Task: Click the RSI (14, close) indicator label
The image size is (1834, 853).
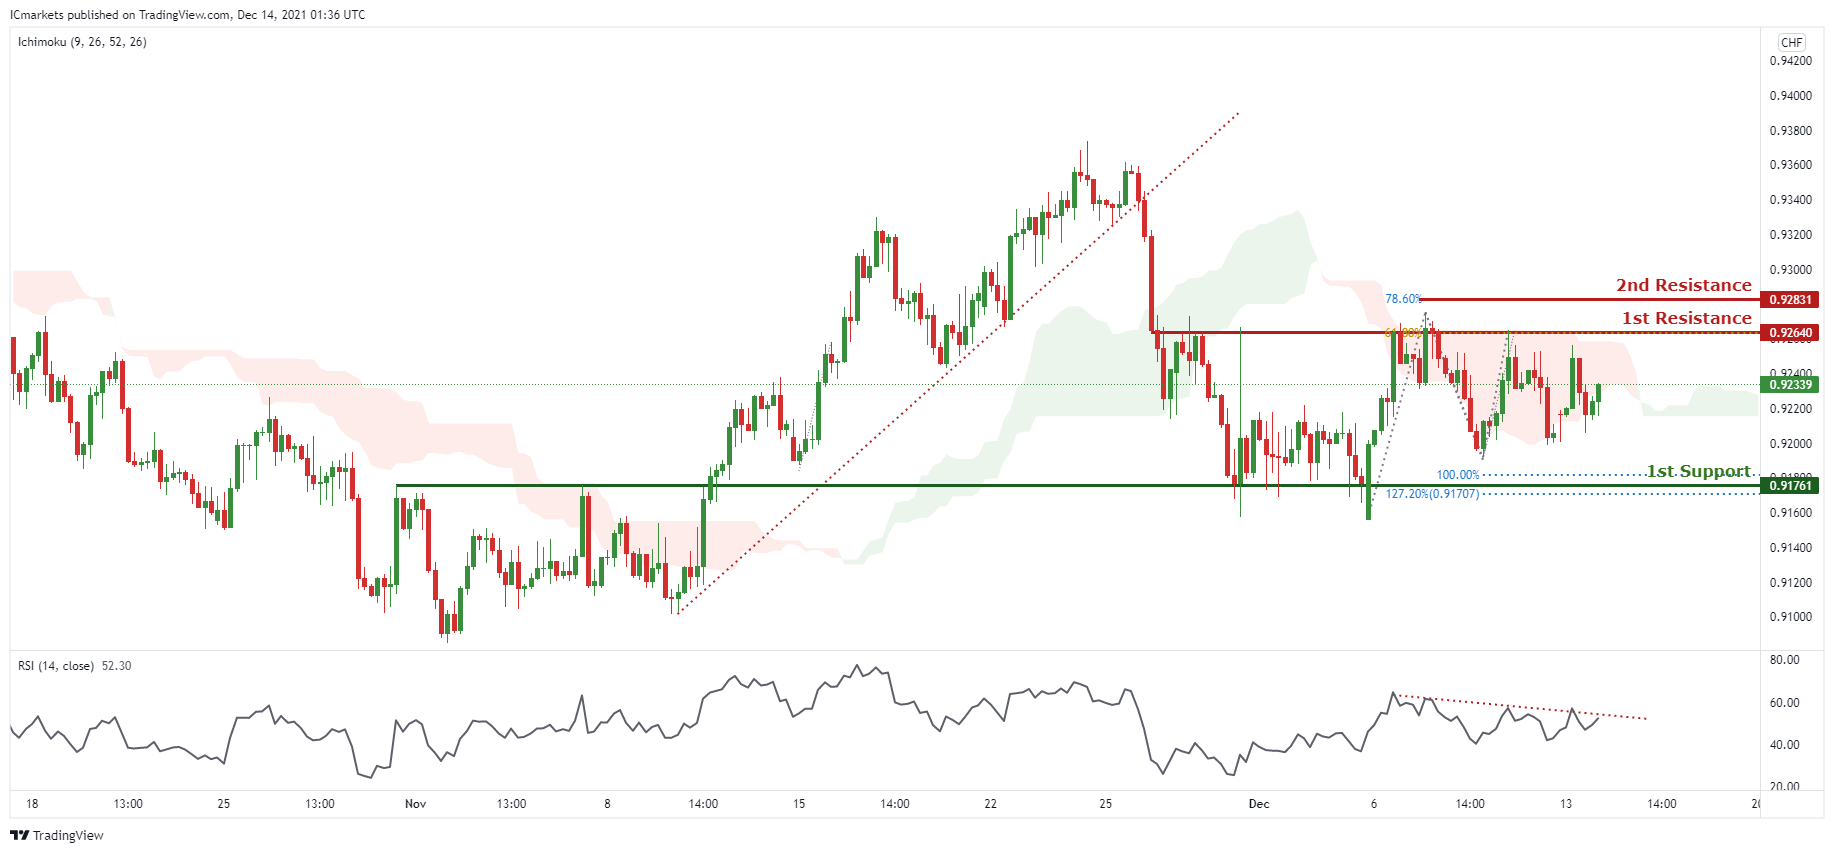Action: click(x=56, y=666)
